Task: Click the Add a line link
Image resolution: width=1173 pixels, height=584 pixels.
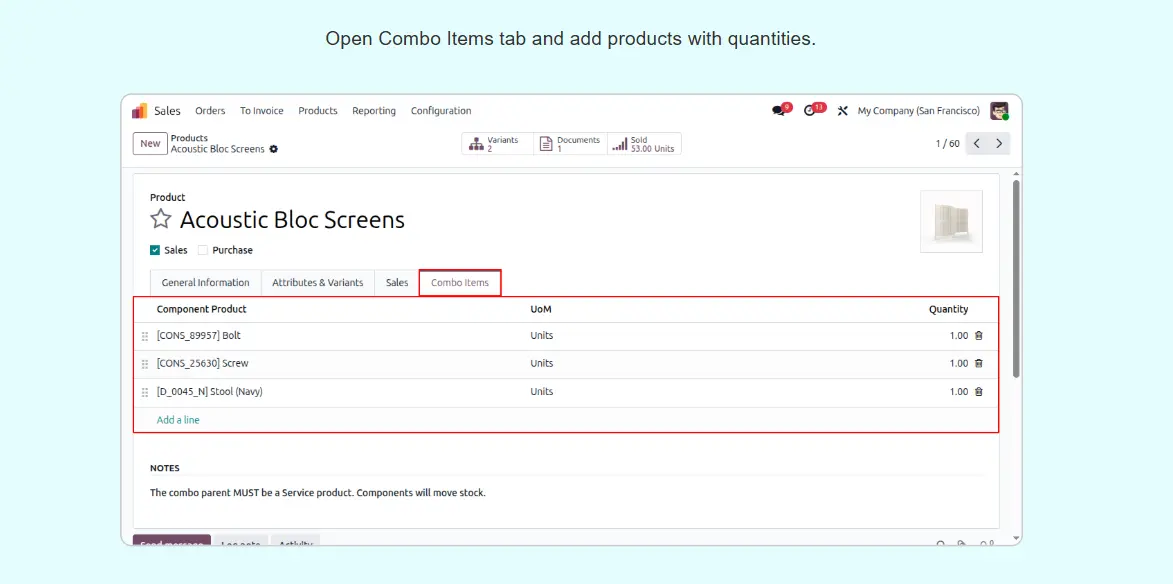Action: click(178, 420)
